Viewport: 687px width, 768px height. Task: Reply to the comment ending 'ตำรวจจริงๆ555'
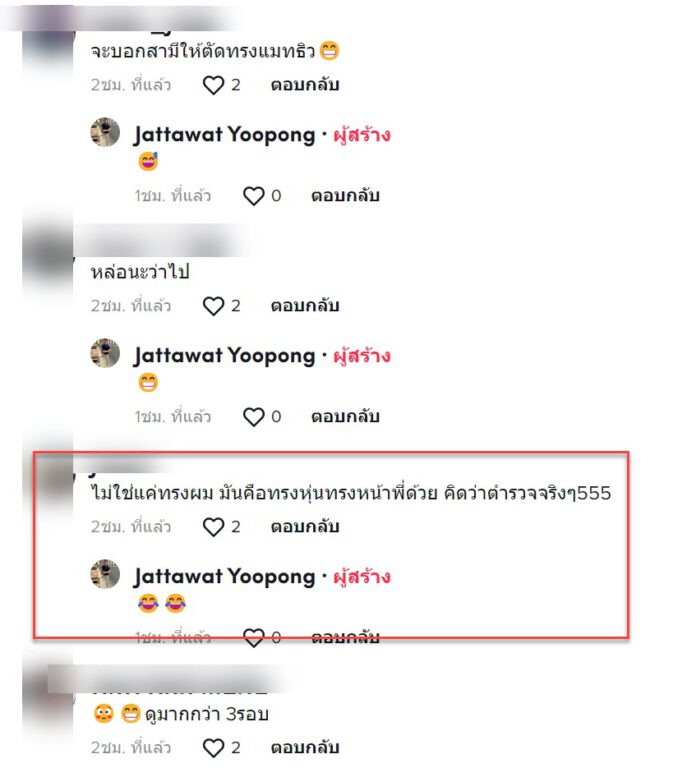point(305,527)
